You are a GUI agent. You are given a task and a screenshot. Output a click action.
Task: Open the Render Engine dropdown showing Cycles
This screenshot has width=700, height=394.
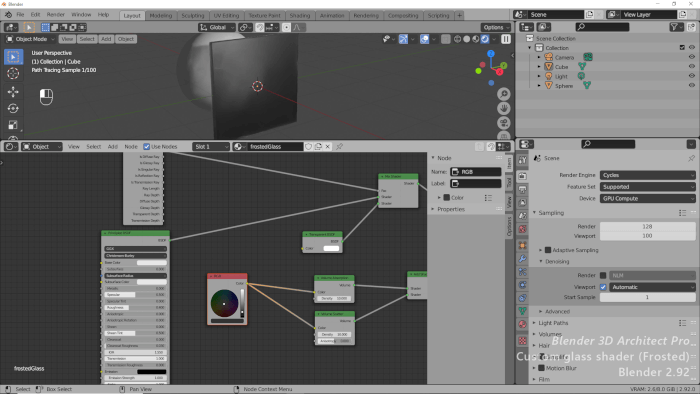(x=648, y=175)
